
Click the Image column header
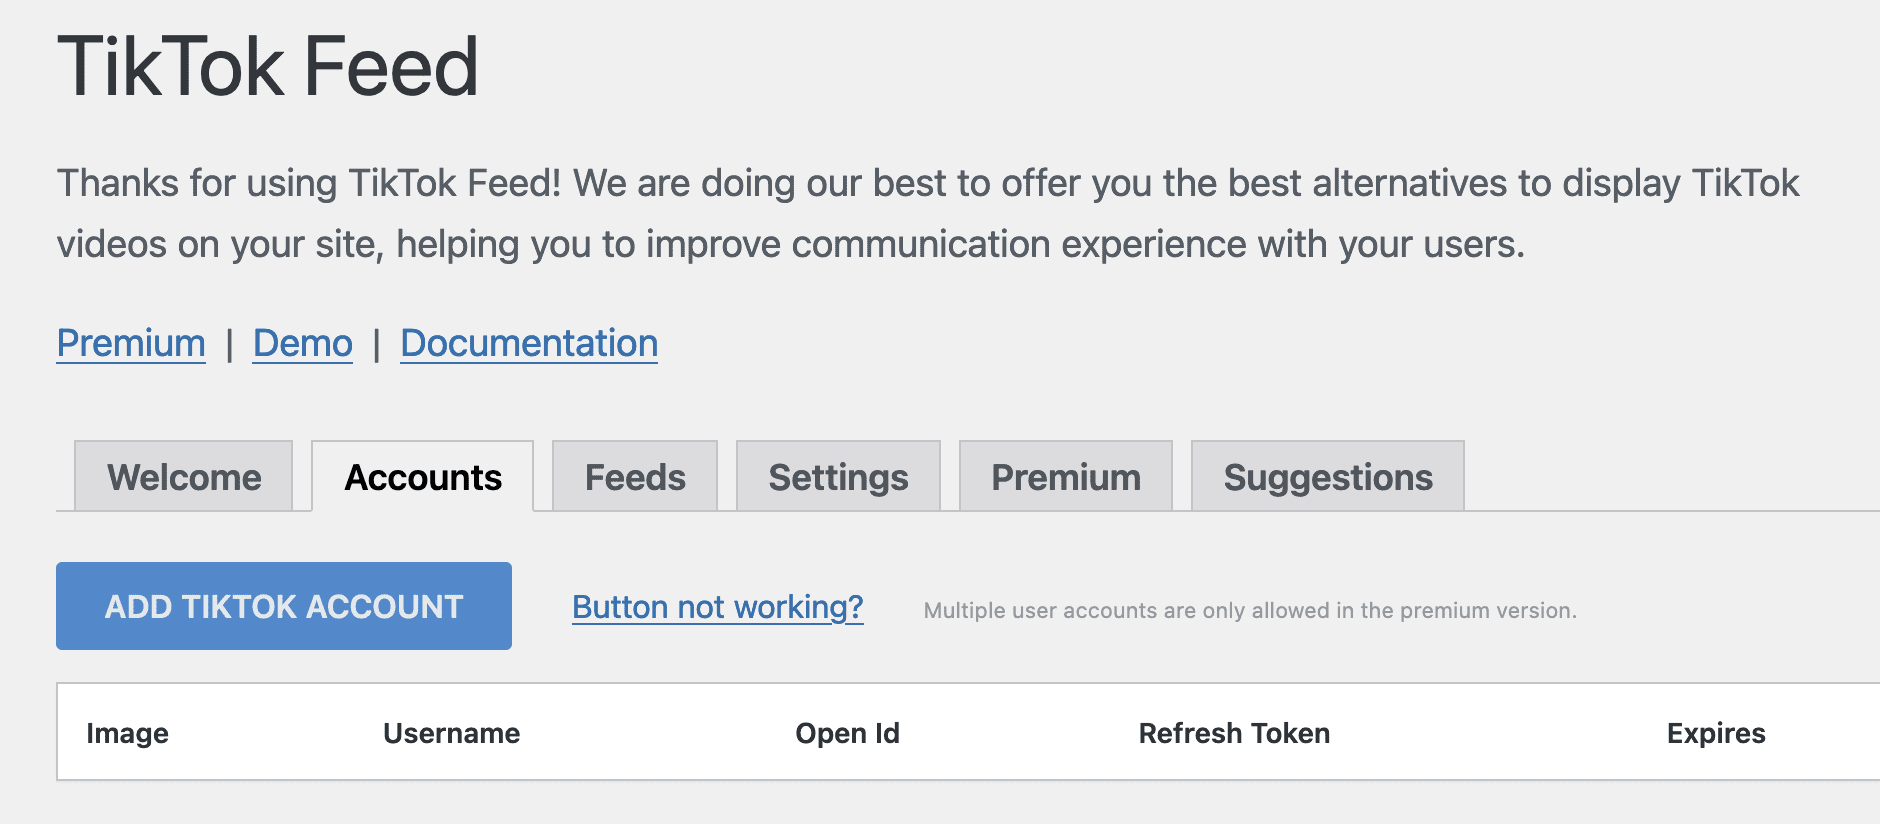coord(127,733)
